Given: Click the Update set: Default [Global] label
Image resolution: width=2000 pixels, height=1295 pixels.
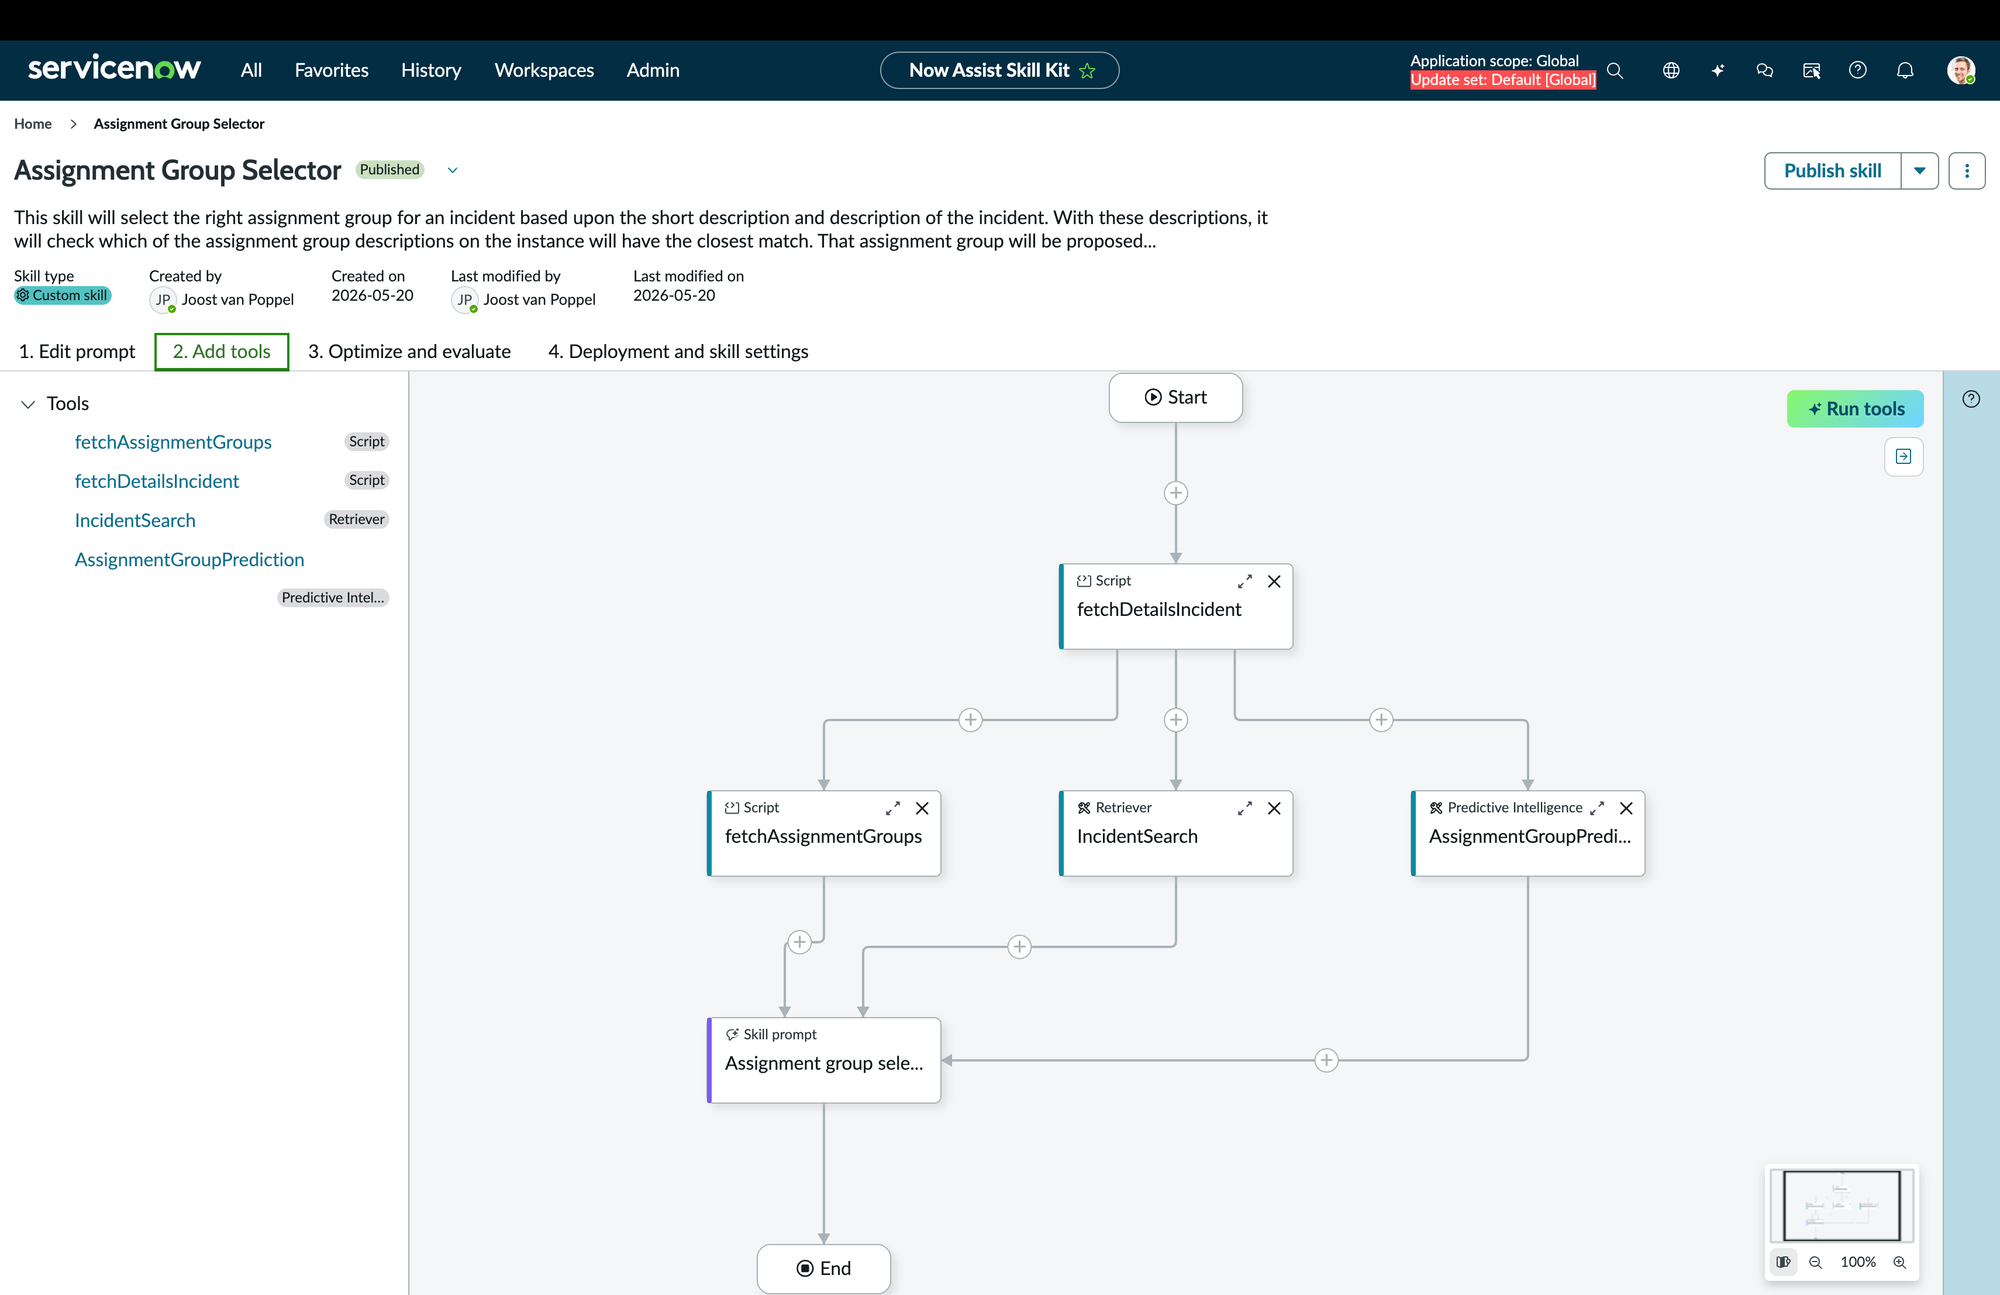Looking at the screenshot, I should tap(1503, 80).
